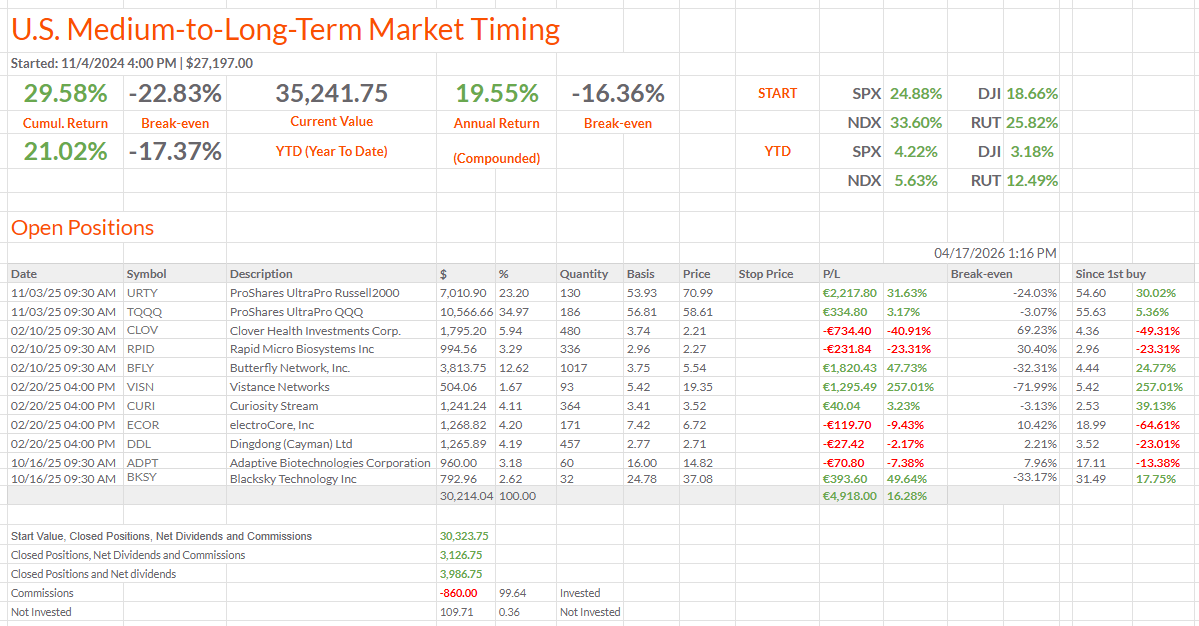Click the €2,217.80 URTY profit cell
Image resolution: width=1199 pixels, height=626 pixels.
pos(850,293)
